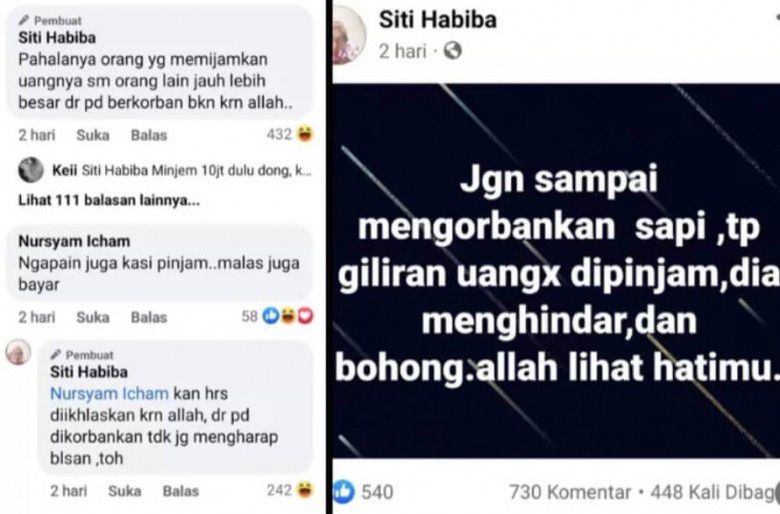
Task: Click the heart reaction on Nursyam's comment
Action: (305, 315)
